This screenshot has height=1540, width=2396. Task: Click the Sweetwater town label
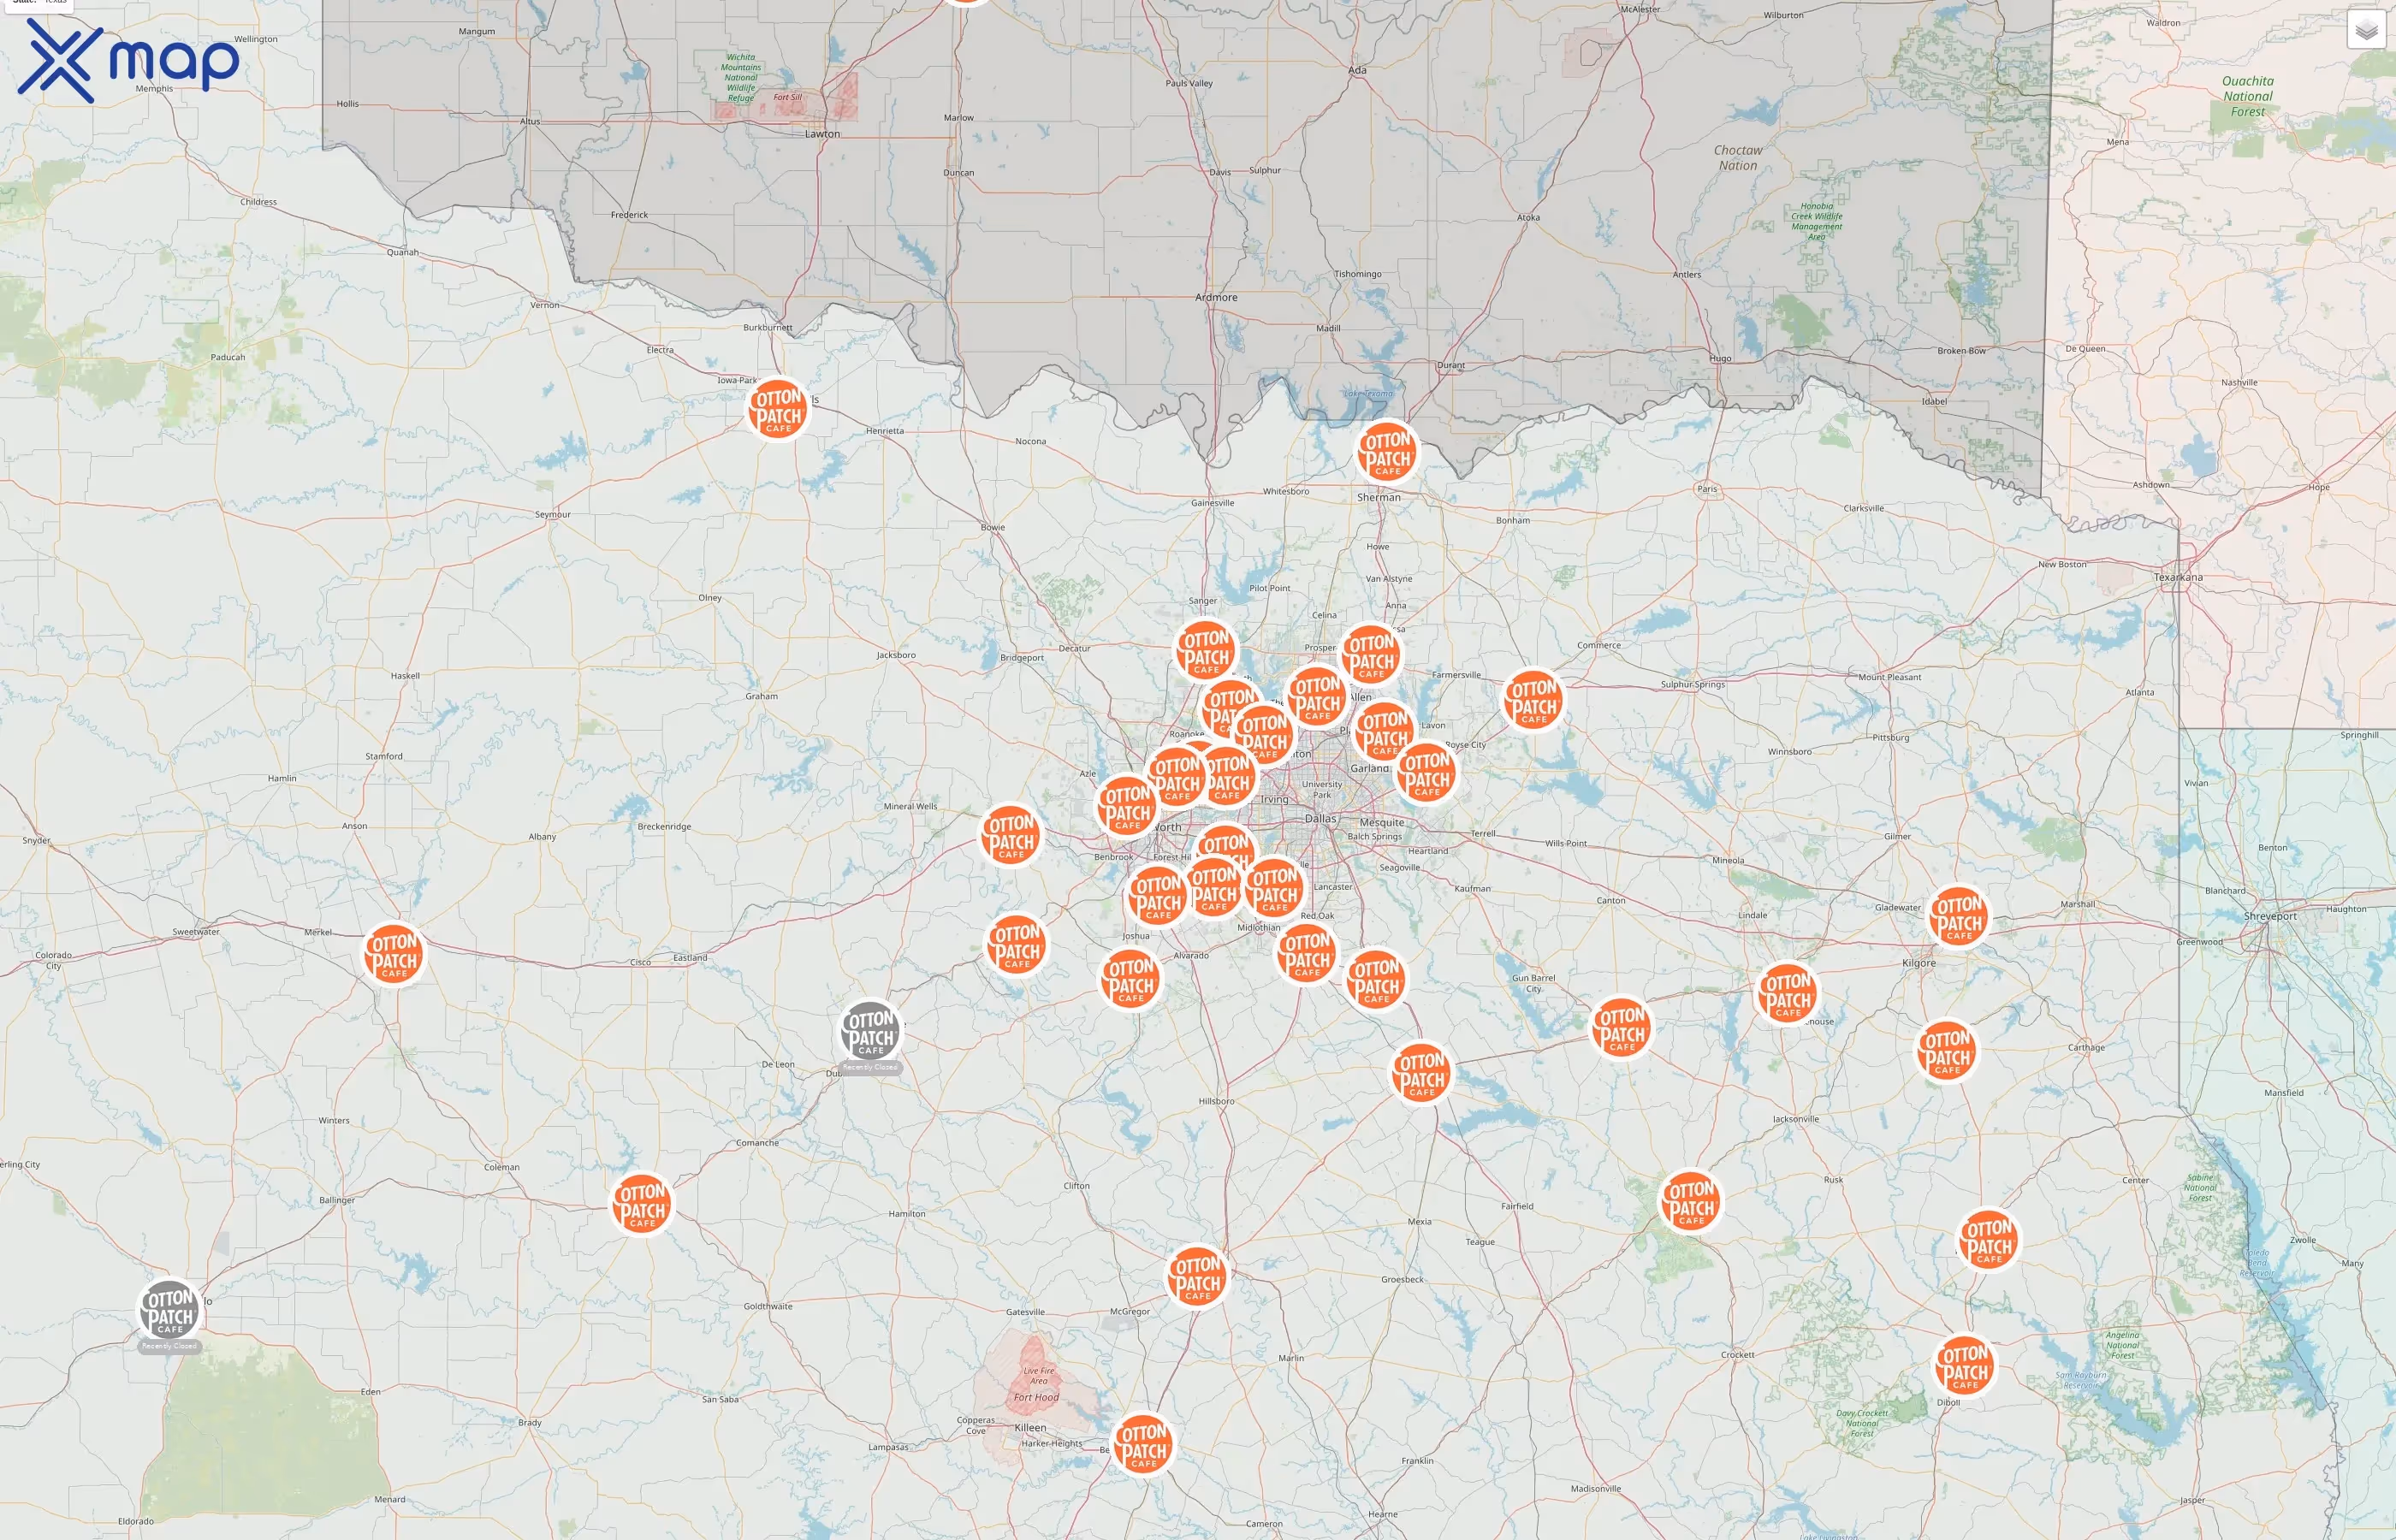(196, 932)
